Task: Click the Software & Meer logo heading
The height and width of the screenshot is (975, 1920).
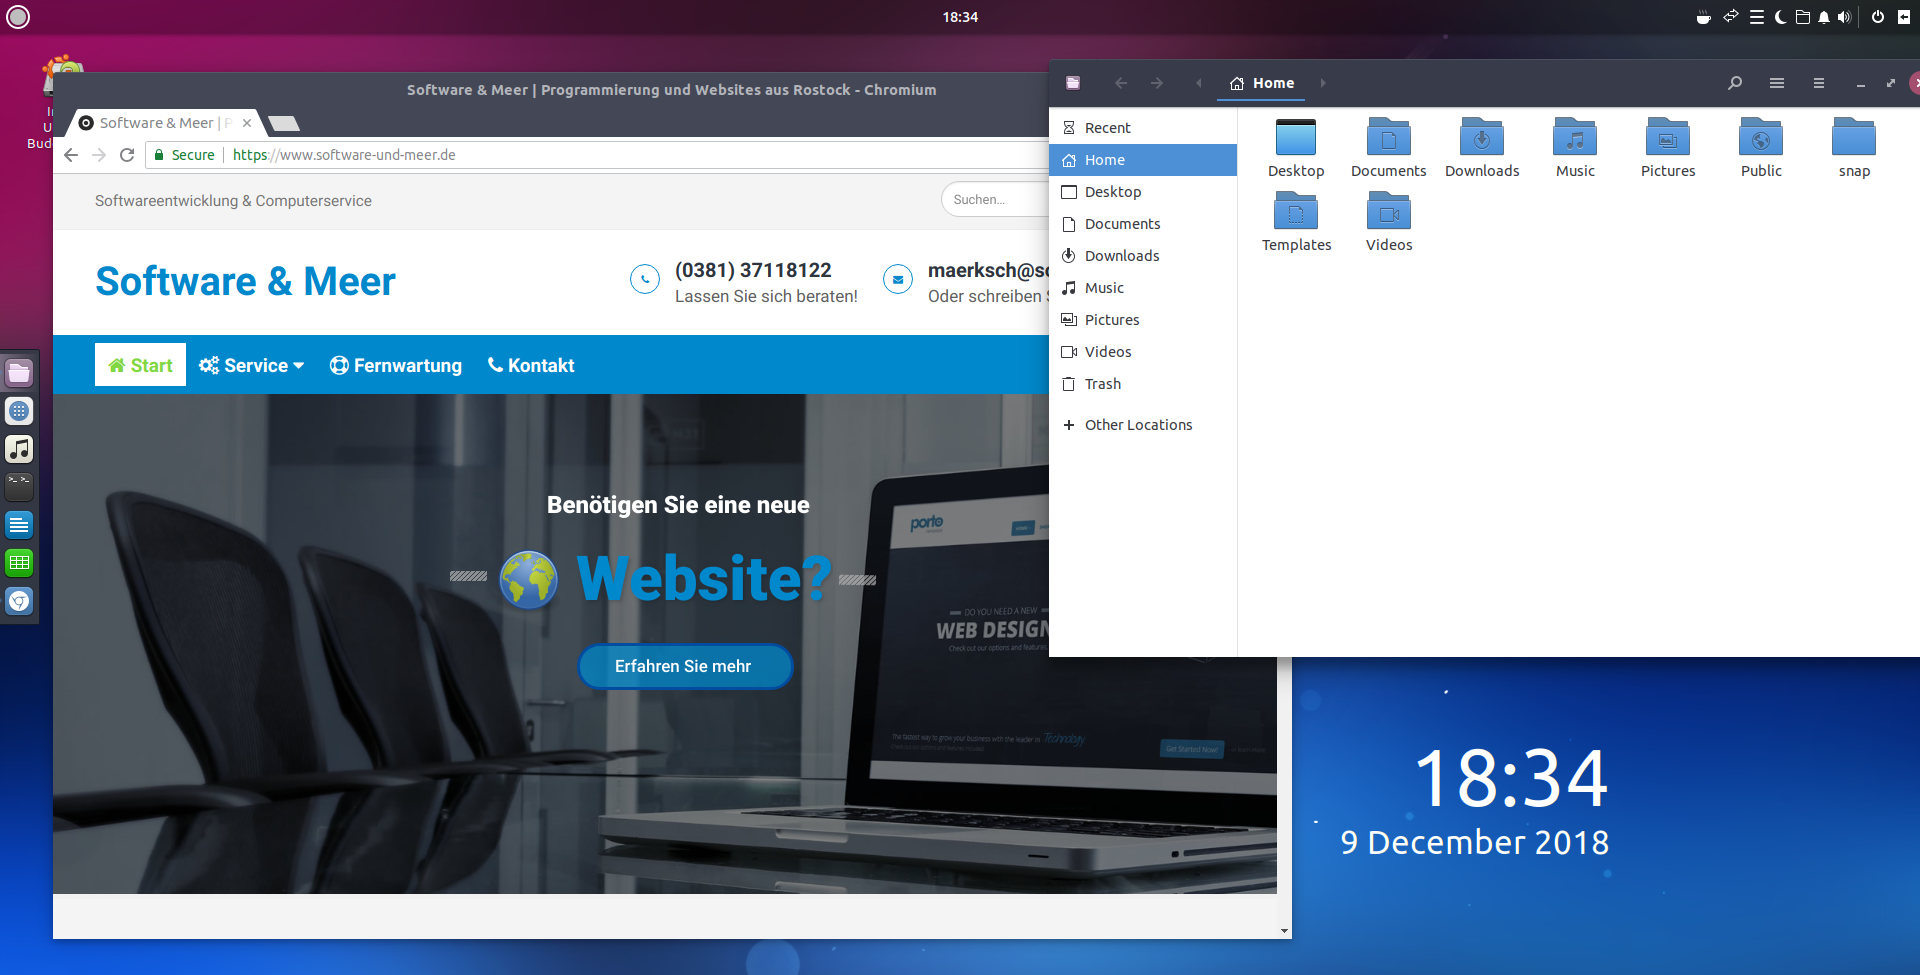Action: pyautogui.click(x=245, y=281)
